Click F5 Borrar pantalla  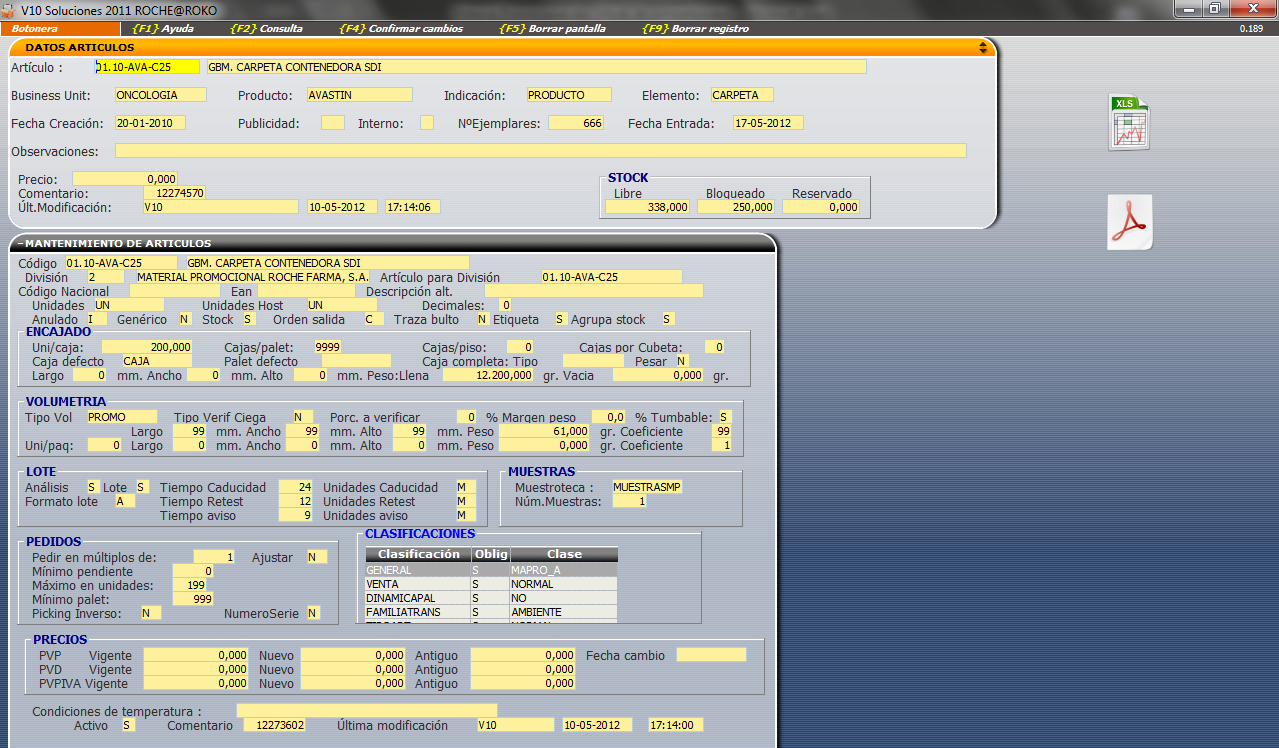click(x=552, y=29)
